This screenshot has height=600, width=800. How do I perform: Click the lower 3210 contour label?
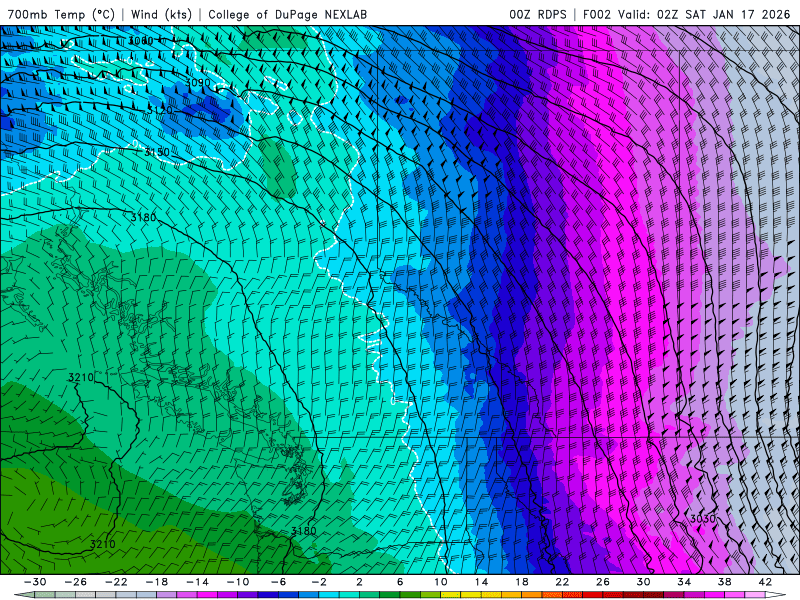point(102,544)
